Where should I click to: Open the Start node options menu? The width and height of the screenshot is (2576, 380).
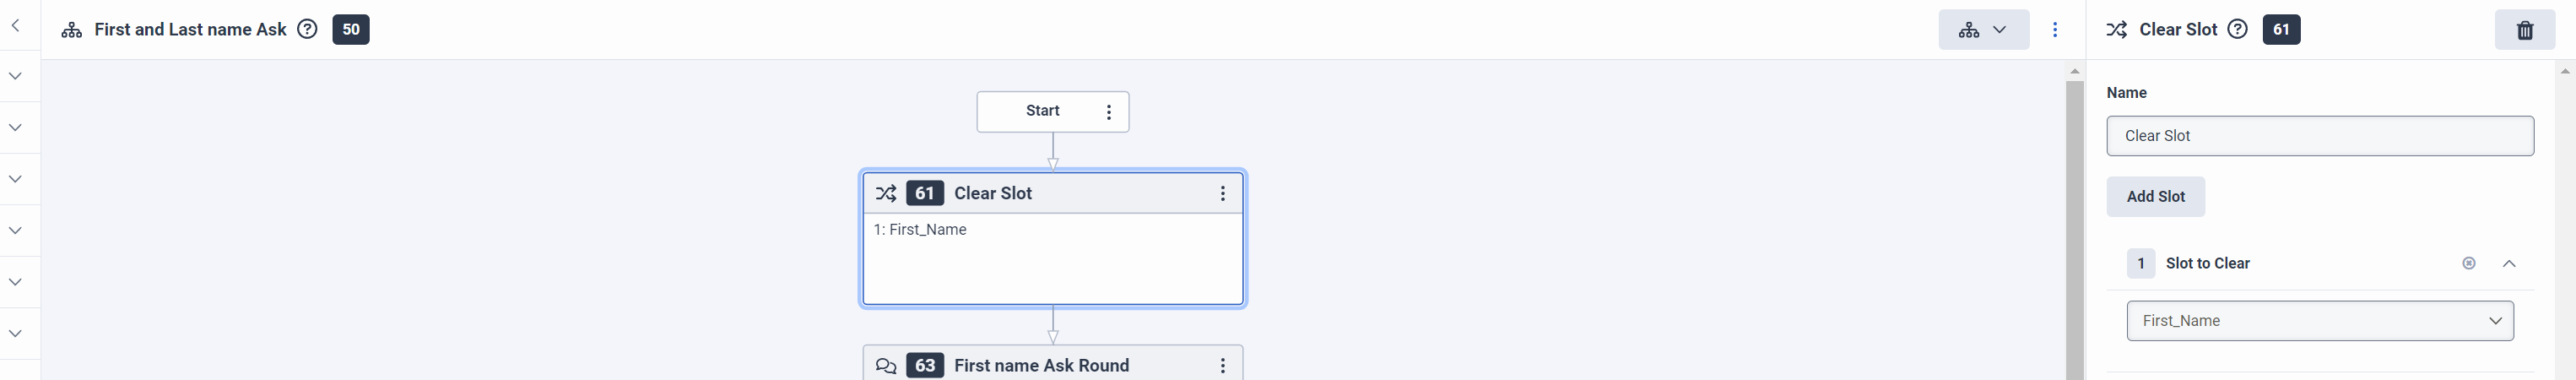pyautogui.click(x=1109, y=112)
